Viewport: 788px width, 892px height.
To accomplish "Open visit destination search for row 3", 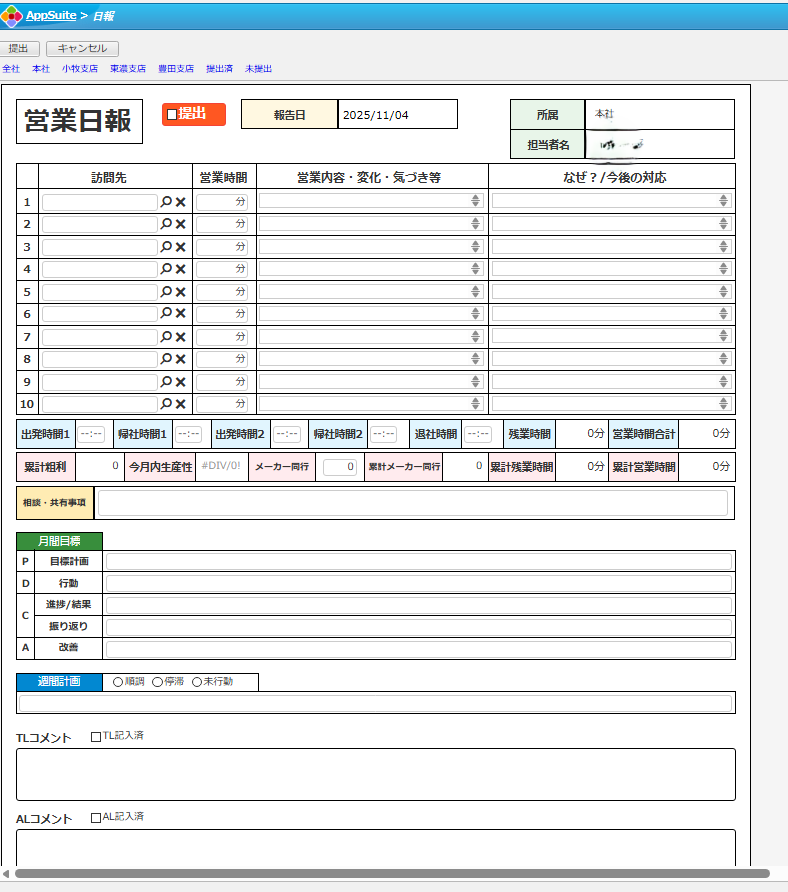I will point(166,246).
